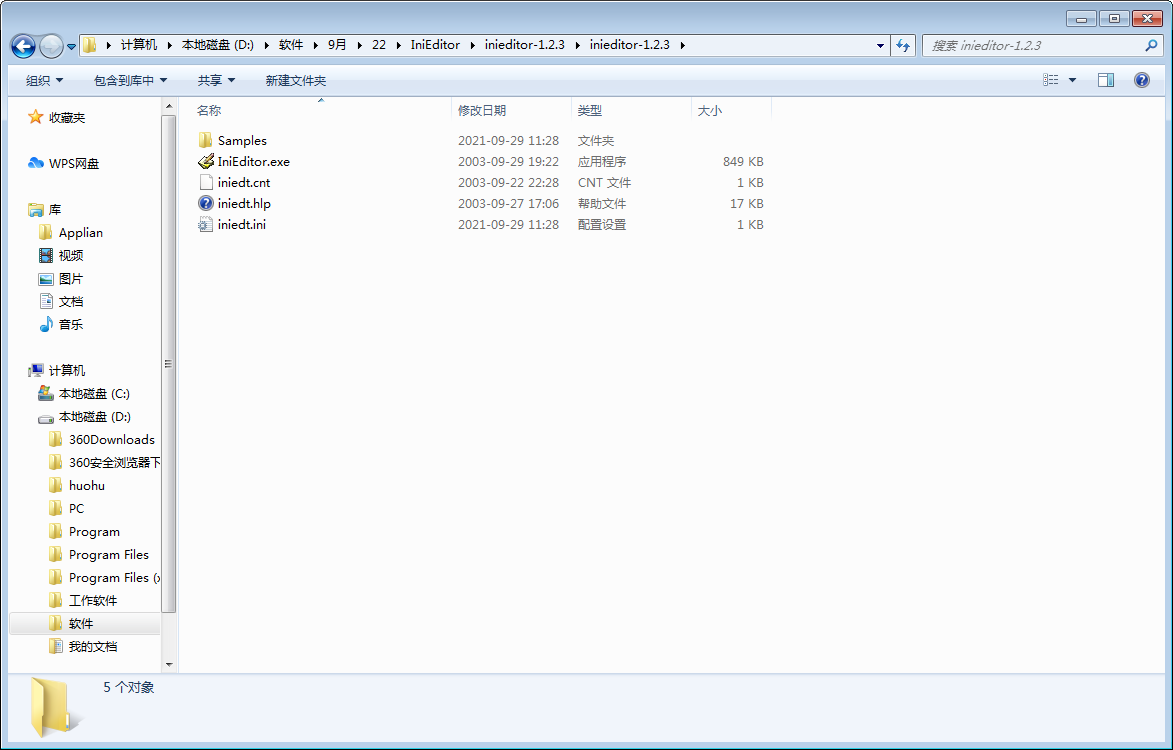Screen dimensions: 1173x750
Task: Open the view options dropdown arrow
Action: [x=1072, y=80]
